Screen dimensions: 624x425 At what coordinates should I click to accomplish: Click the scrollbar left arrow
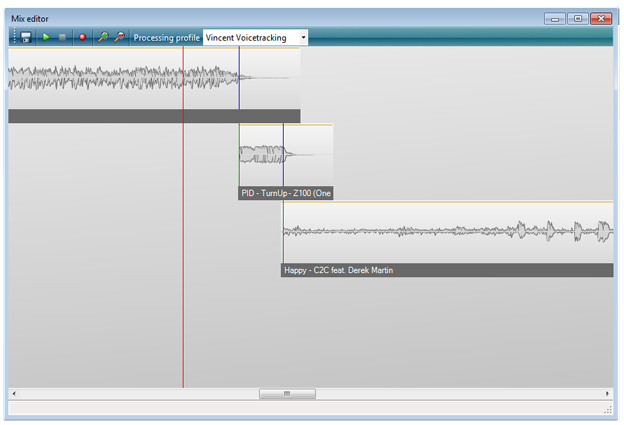click(x=14, y=394)
